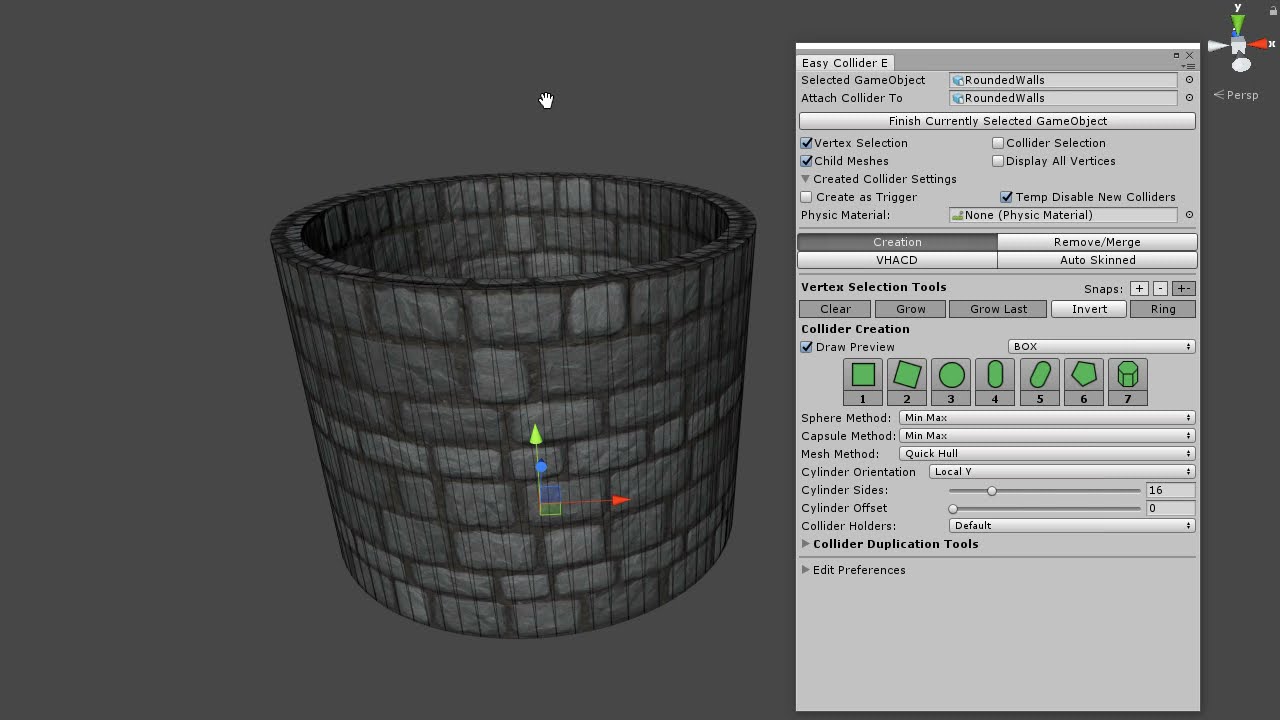This screenshot has width=1280, height=720.
Task: Open Cylinder Orientation dropdown
Action: (x=1062, y=472)
